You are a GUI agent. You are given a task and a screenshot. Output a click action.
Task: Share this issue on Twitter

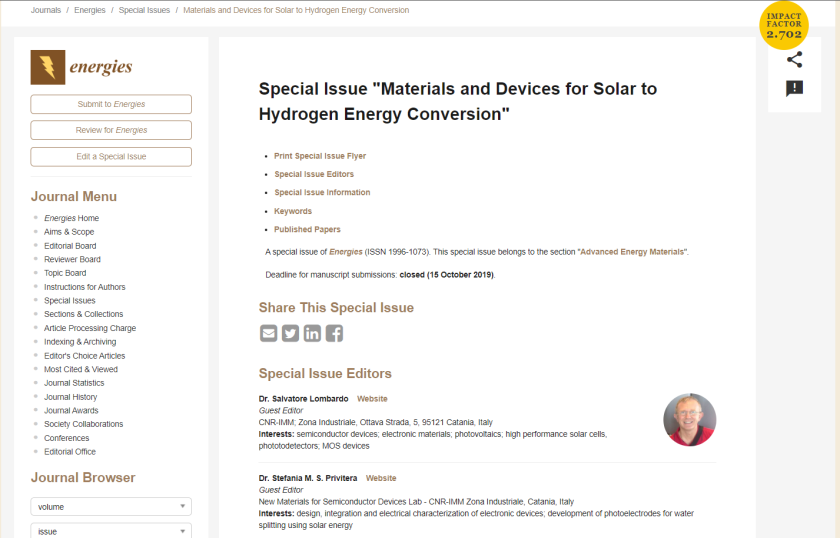coord(290,333)
